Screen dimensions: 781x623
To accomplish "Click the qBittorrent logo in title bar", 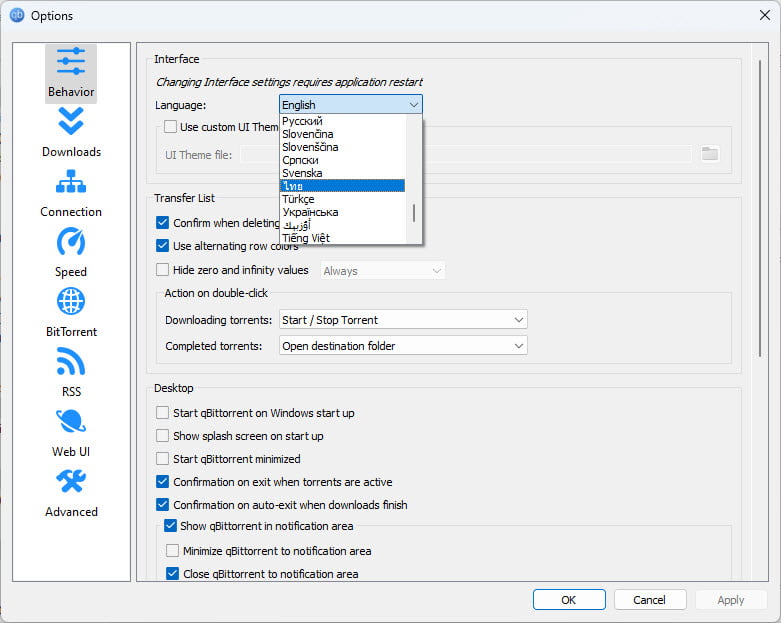I will pos(17,15).
